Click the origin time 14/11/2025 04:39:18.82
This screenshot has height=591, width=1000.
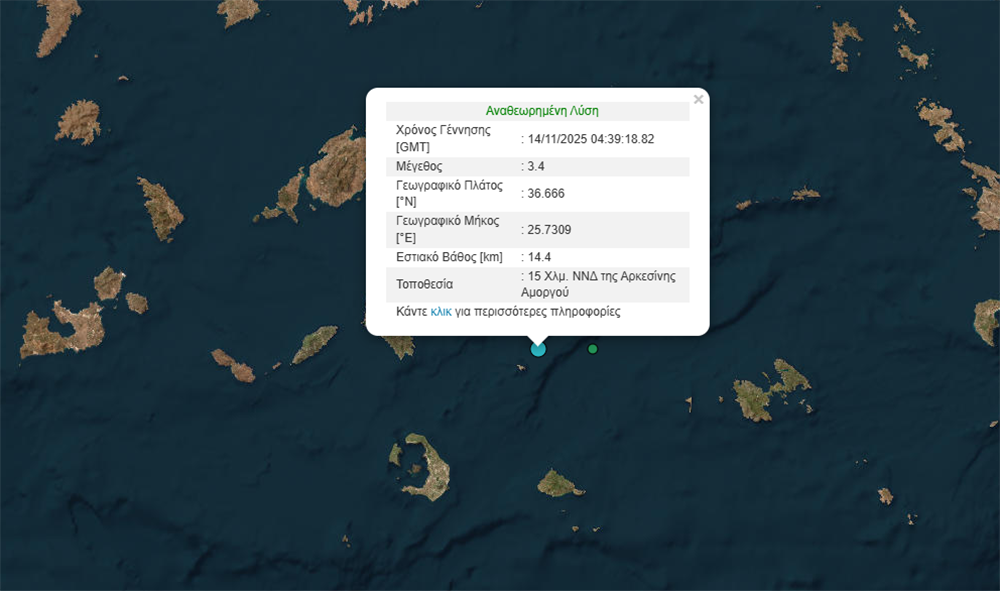tap(590, 139)
